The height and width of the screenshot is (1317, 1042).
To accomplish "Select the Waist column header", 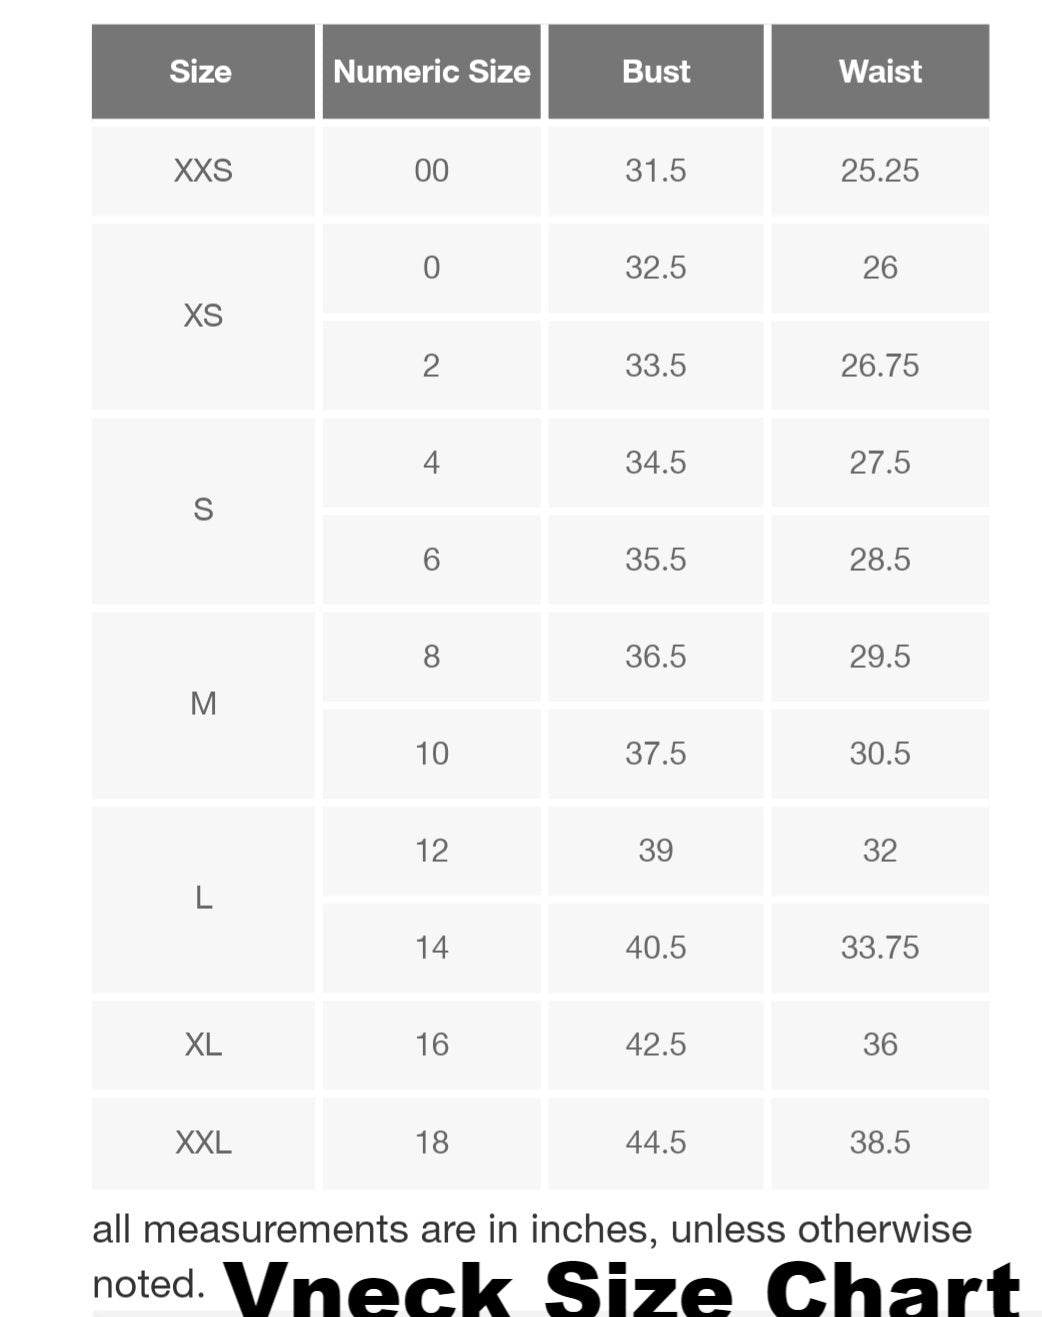I will tap(880, 72).
